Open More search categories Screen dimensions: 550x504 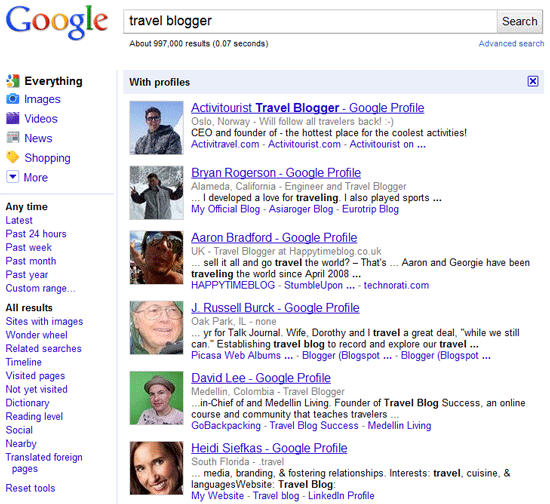[x=36, y=177]
